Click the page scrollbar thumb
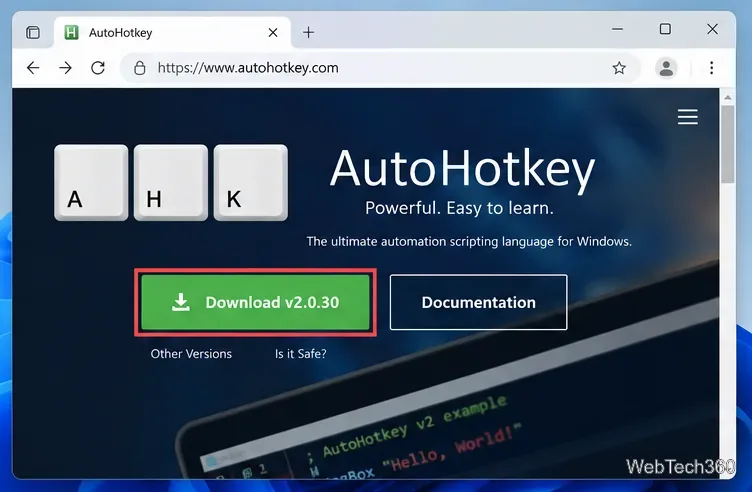 728,144
